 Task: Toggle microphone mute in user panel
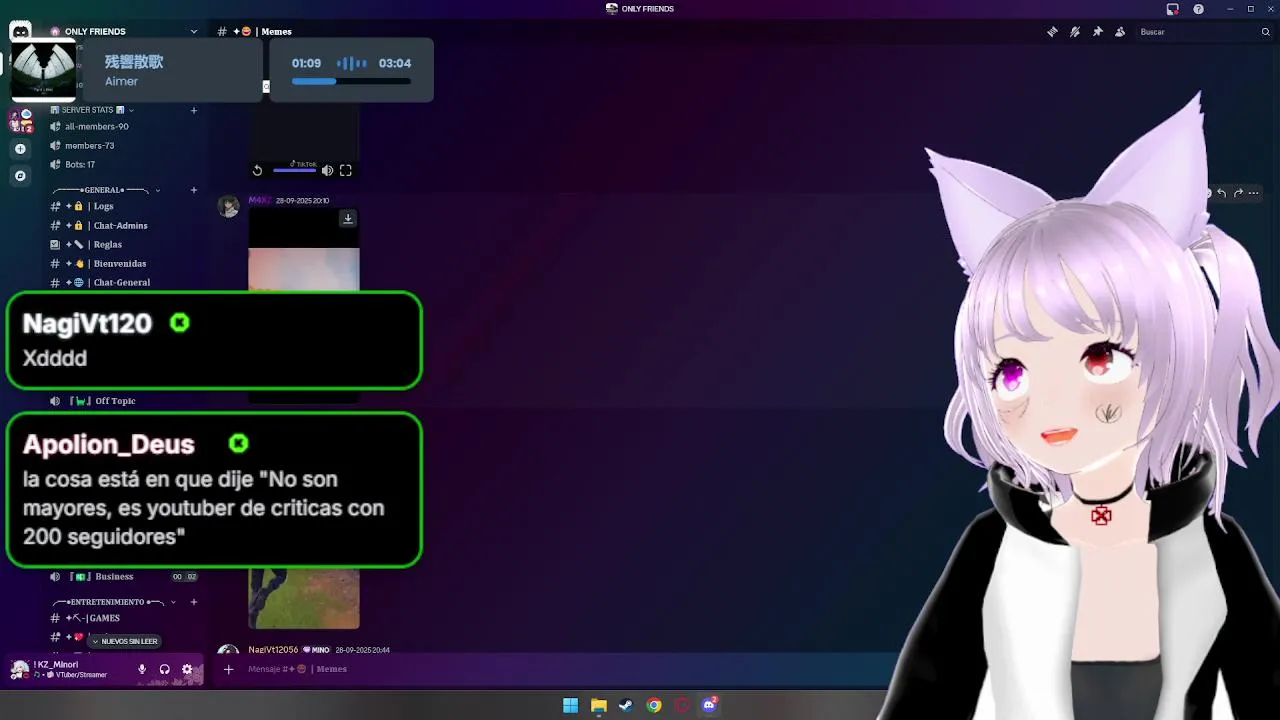point(142,670)
